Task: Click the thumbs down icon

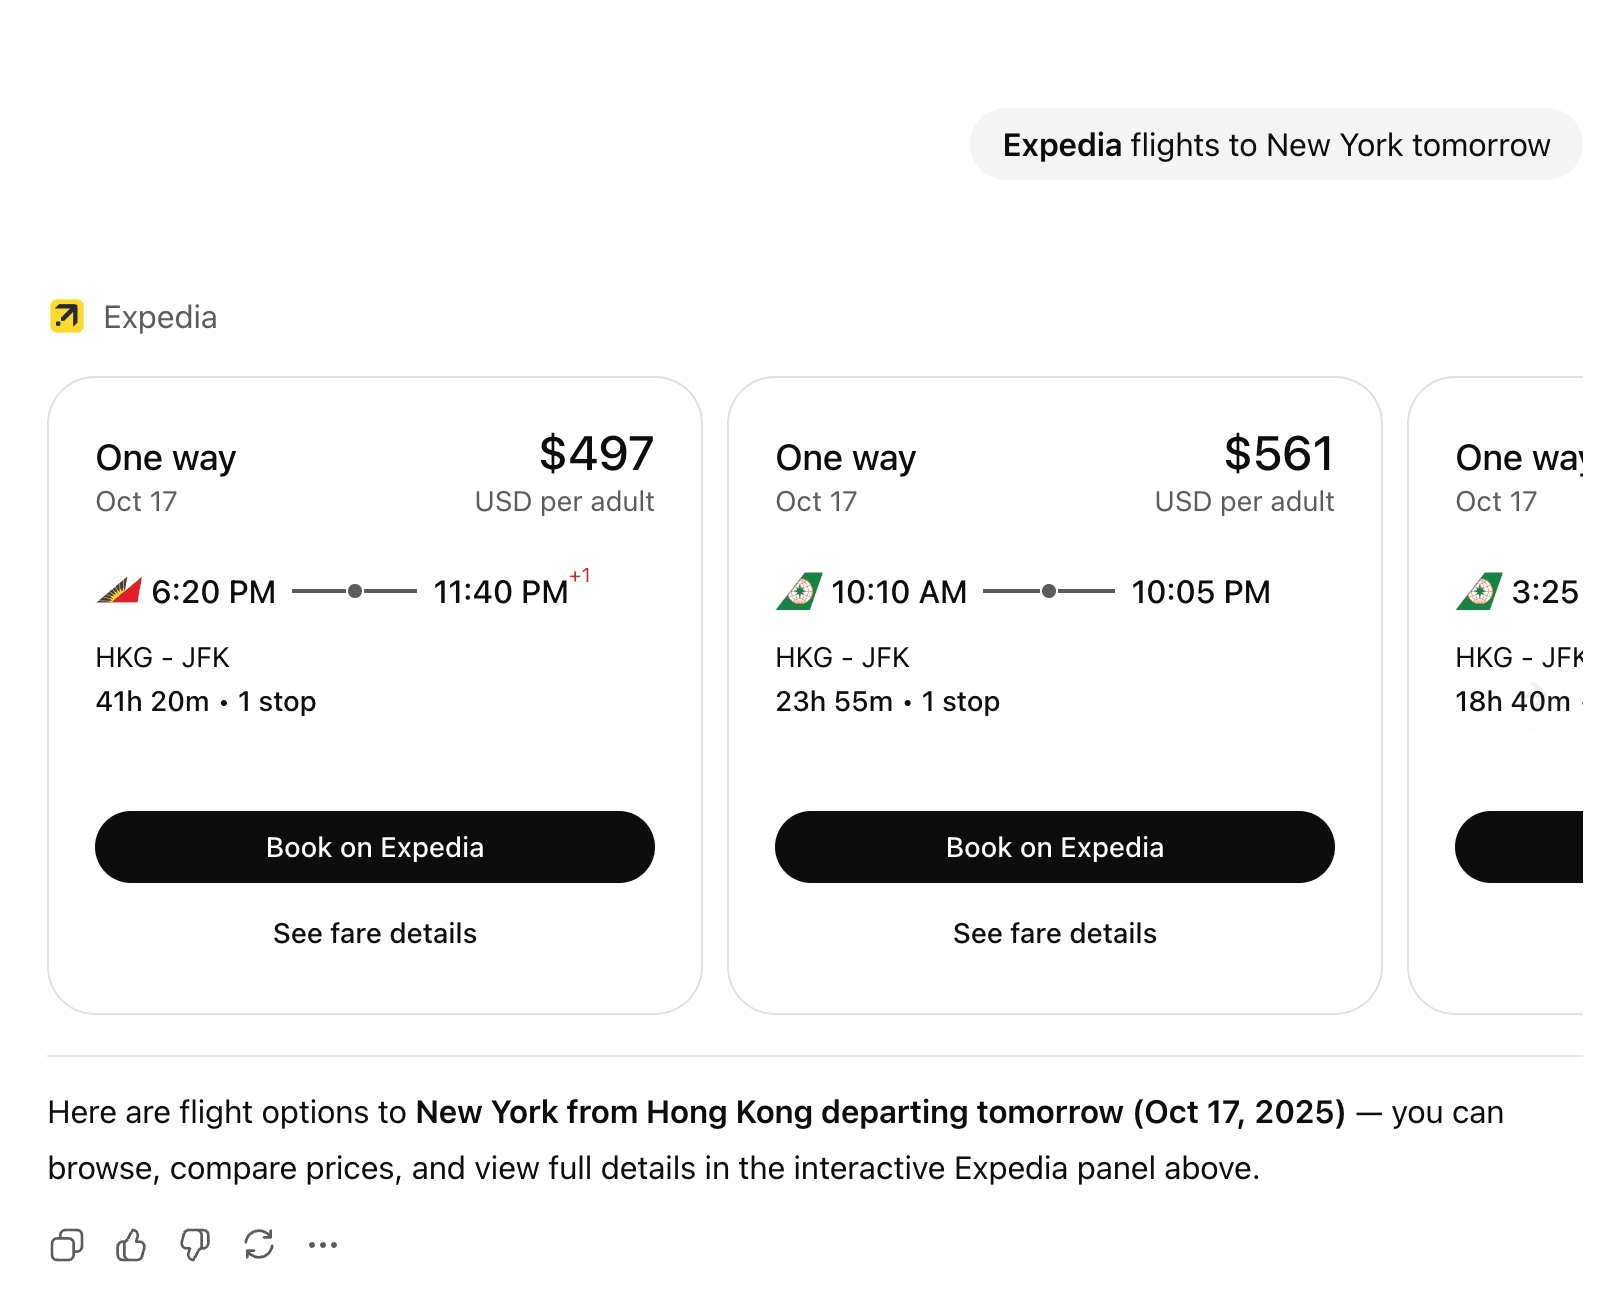Action: point(195,1245)
